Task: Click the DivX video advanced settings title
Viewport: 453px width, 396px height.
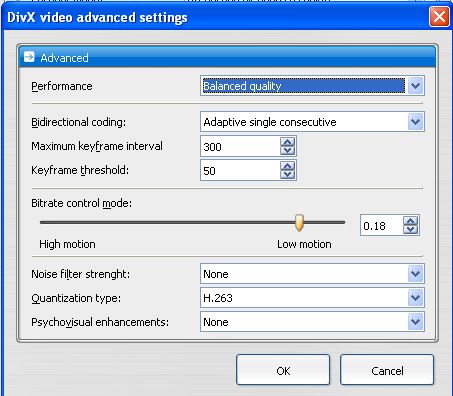Action: 97,17
